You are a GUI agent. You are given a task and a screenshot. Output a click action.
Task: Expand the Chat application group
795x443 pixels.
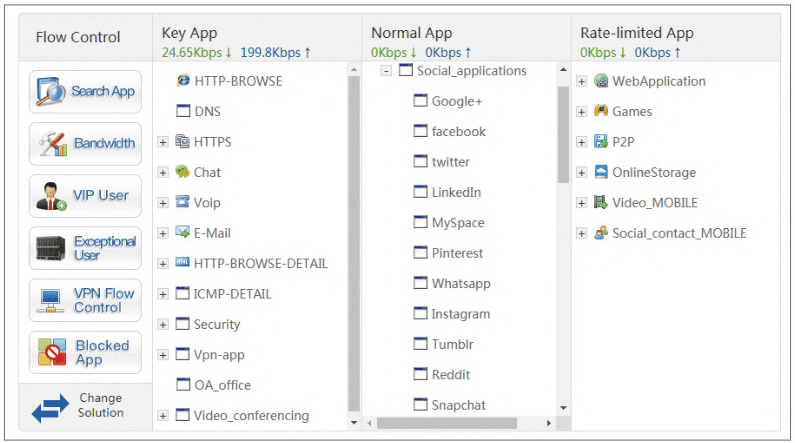(163, 173)
